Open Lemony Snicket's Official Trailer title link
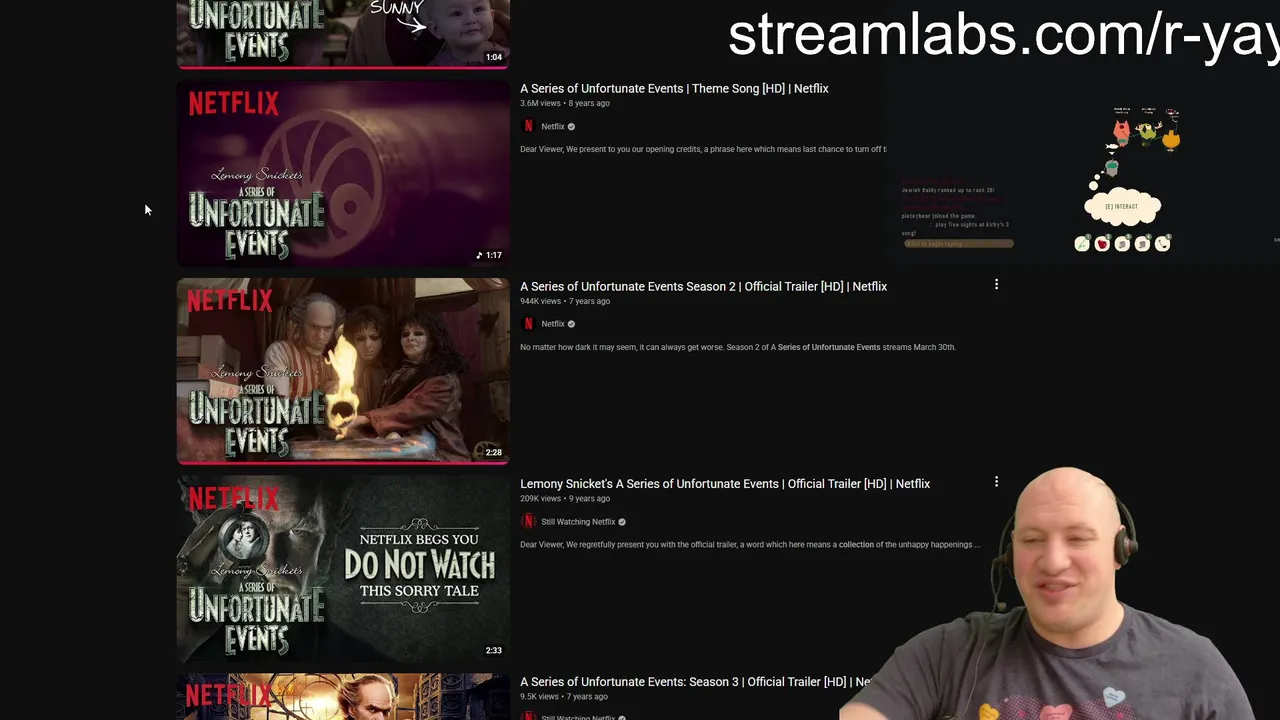The width and height of the screenshot is (1280, 720). click(725, 484)
